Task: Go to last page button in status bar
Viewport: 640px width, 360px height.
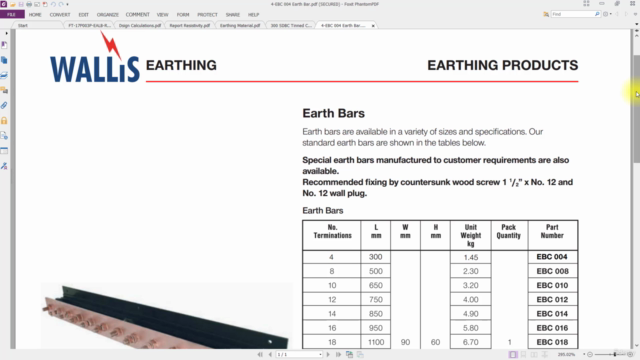Action: pos(338,355)
